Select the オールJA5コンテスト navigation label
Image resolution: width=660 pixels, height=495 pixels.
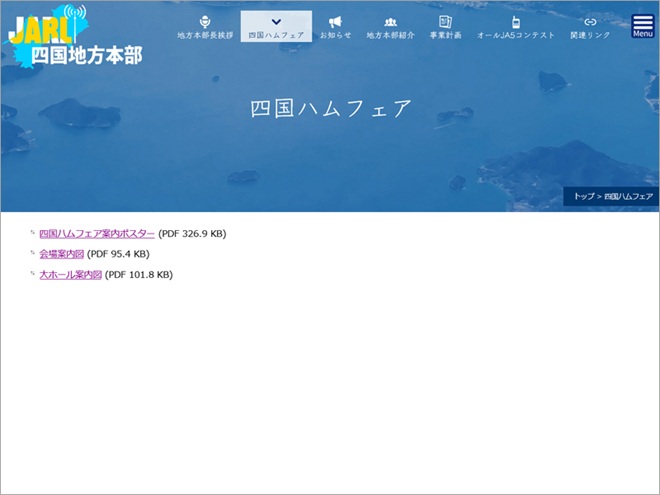515,35
